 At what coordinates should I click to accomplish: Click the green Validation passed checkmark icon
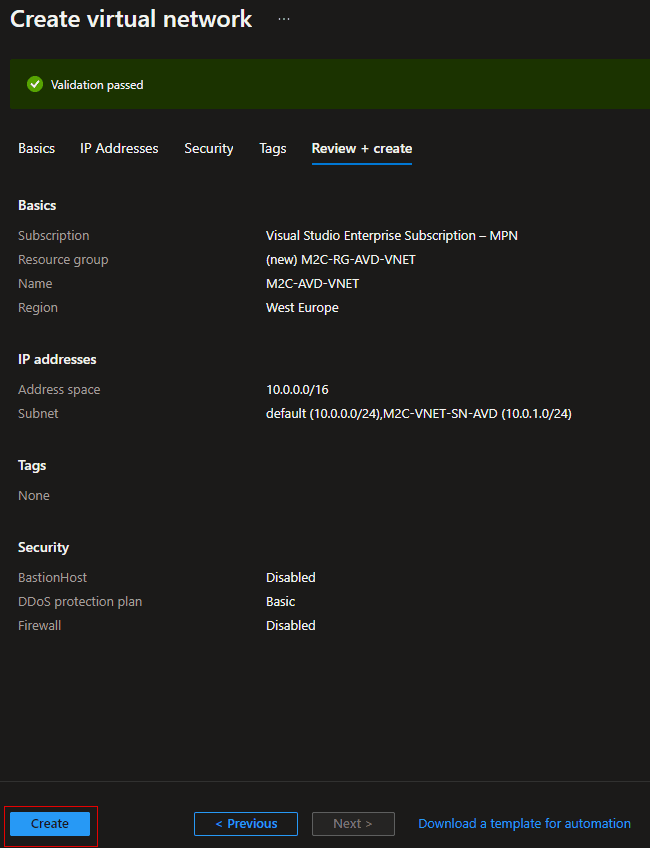click(35, 85)
